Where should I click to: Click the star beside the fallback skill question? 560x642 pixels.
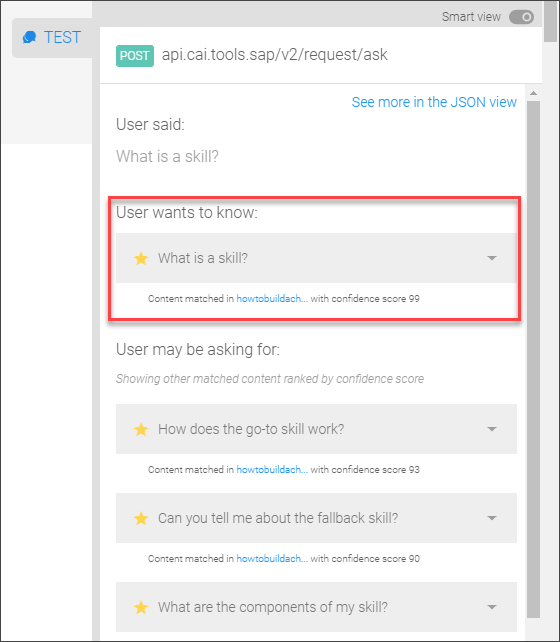click(141, 518)
